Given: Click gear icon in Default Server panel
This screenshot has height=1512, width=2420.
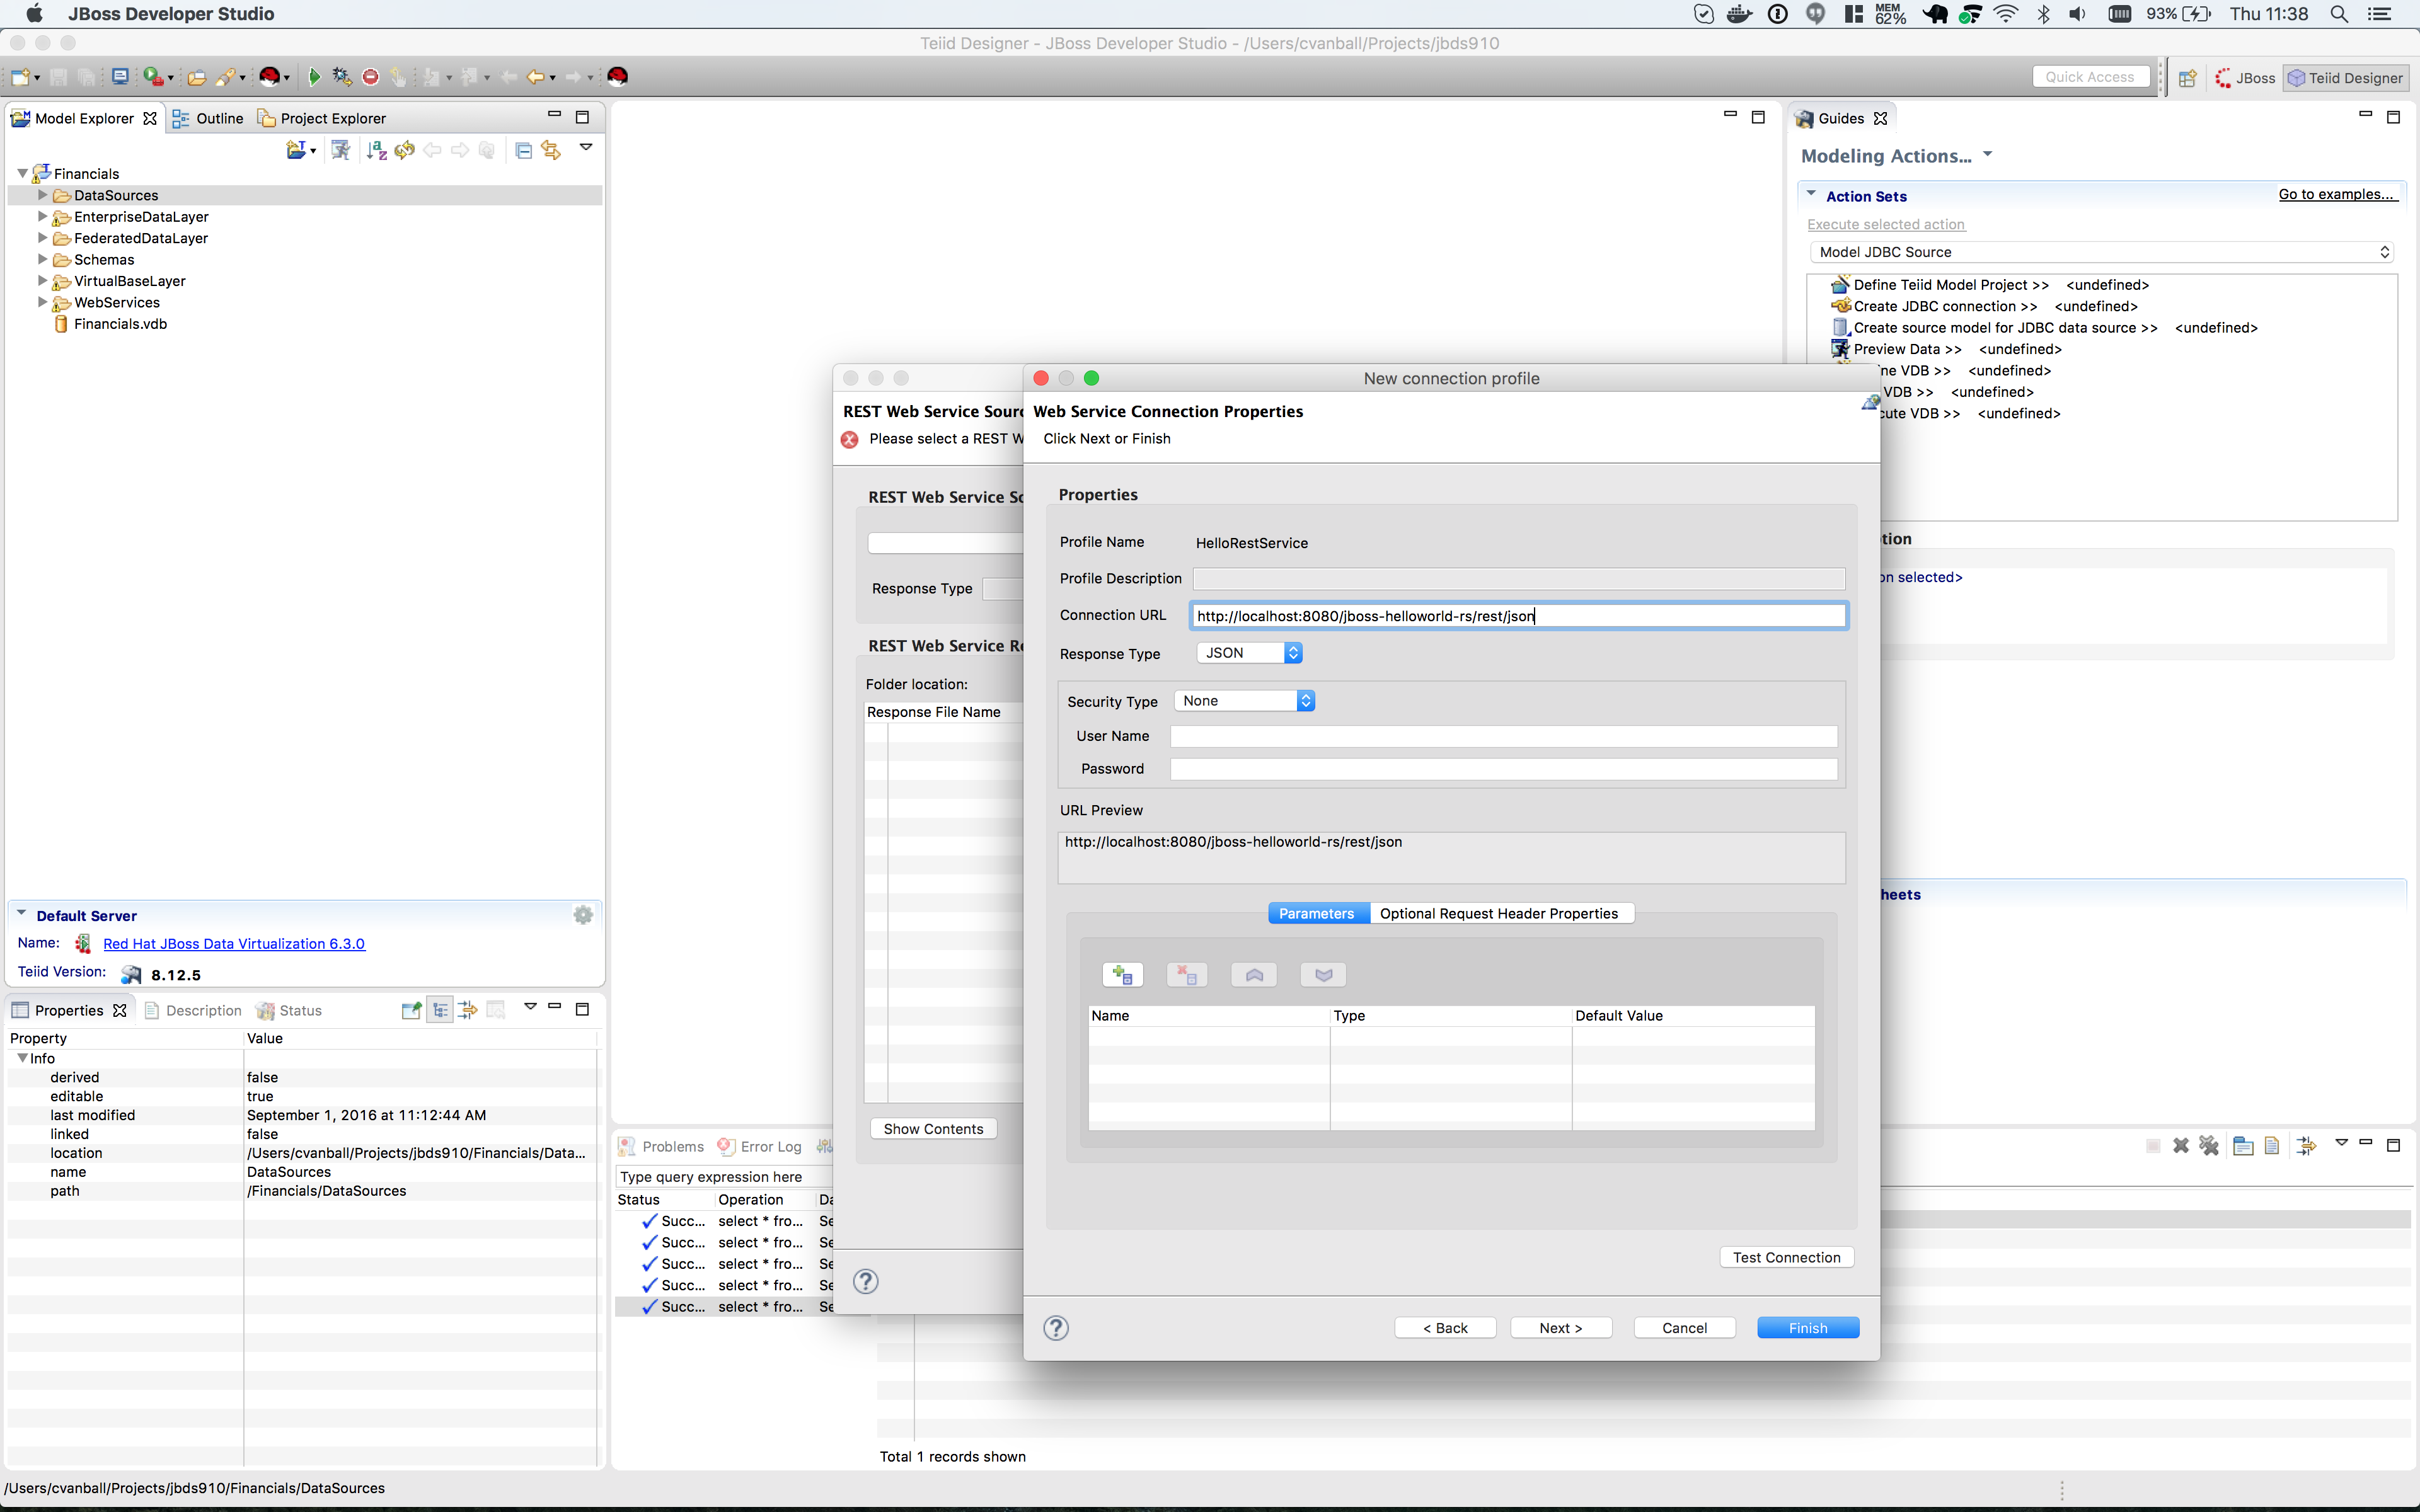Looking at the screenshot, I should tap(583, 915).
